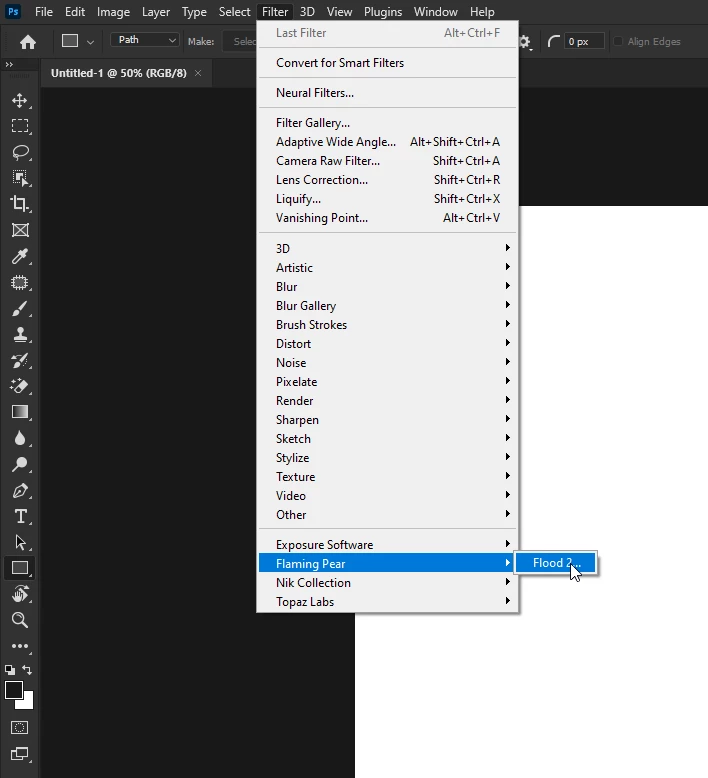Open the Window menu

[x=436, y=11]
